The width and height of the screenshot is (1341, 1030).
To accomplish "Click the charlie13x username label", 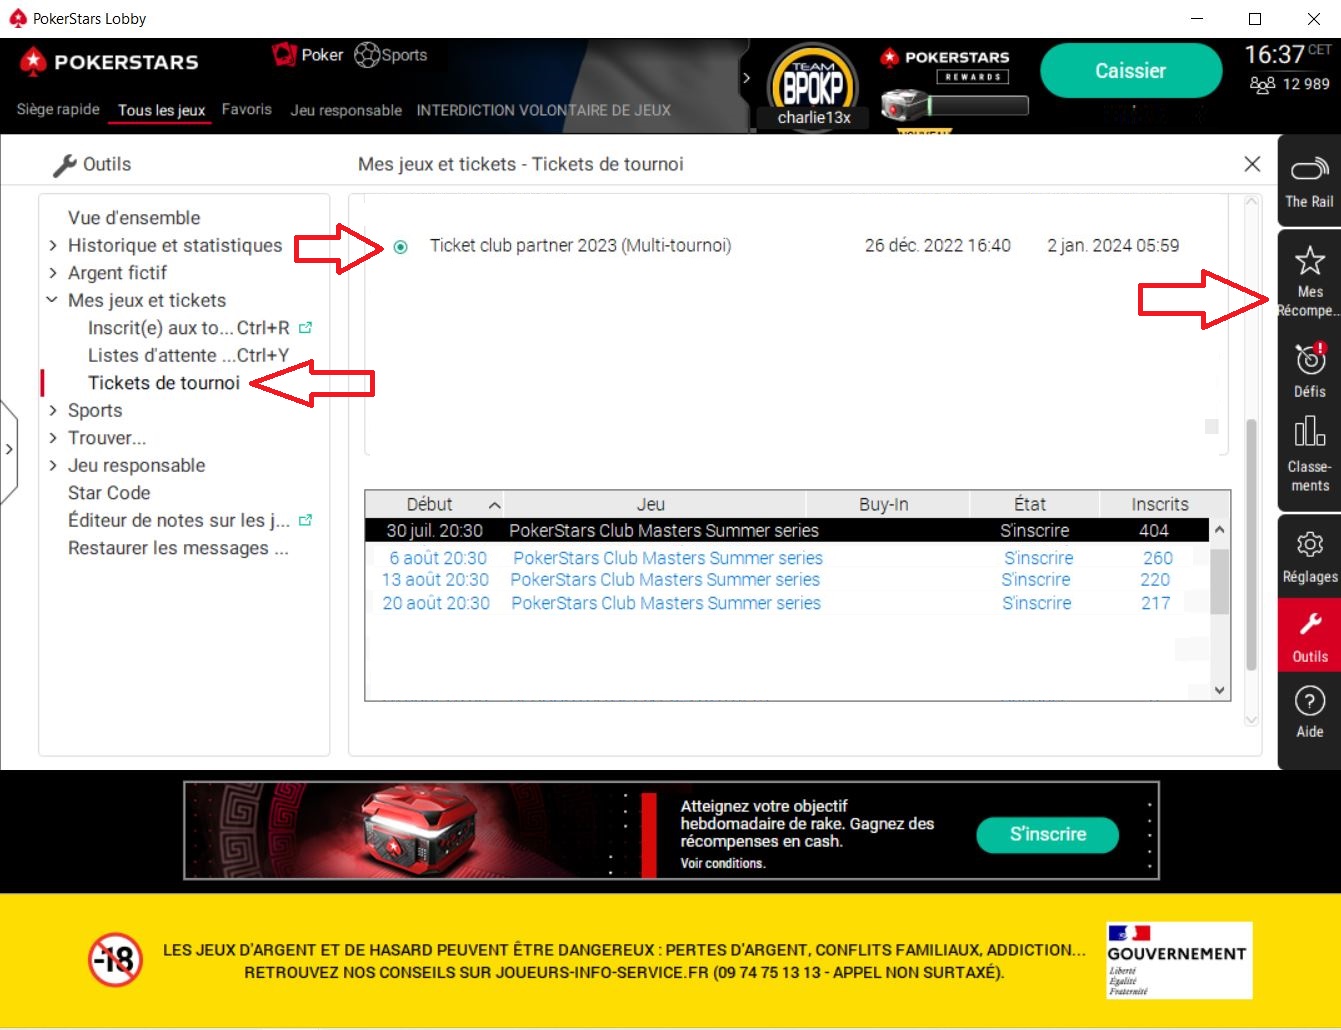I will (814, 117).
